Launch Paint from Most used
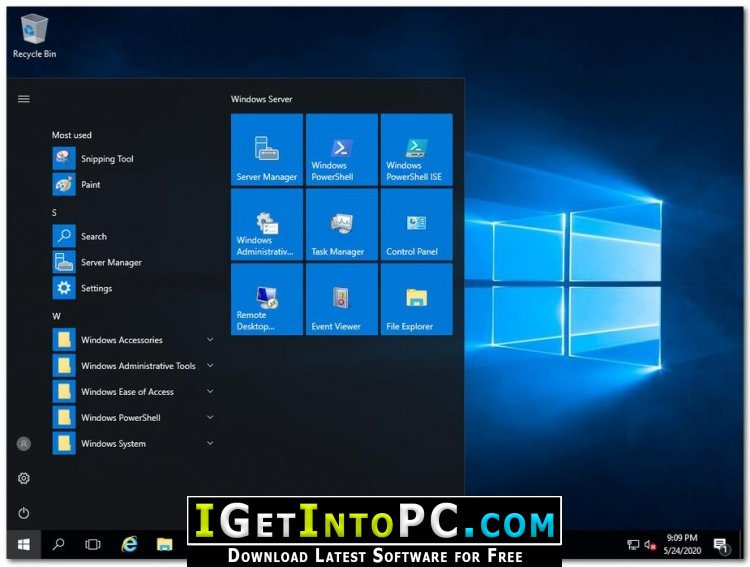 (x=134, y=185)
